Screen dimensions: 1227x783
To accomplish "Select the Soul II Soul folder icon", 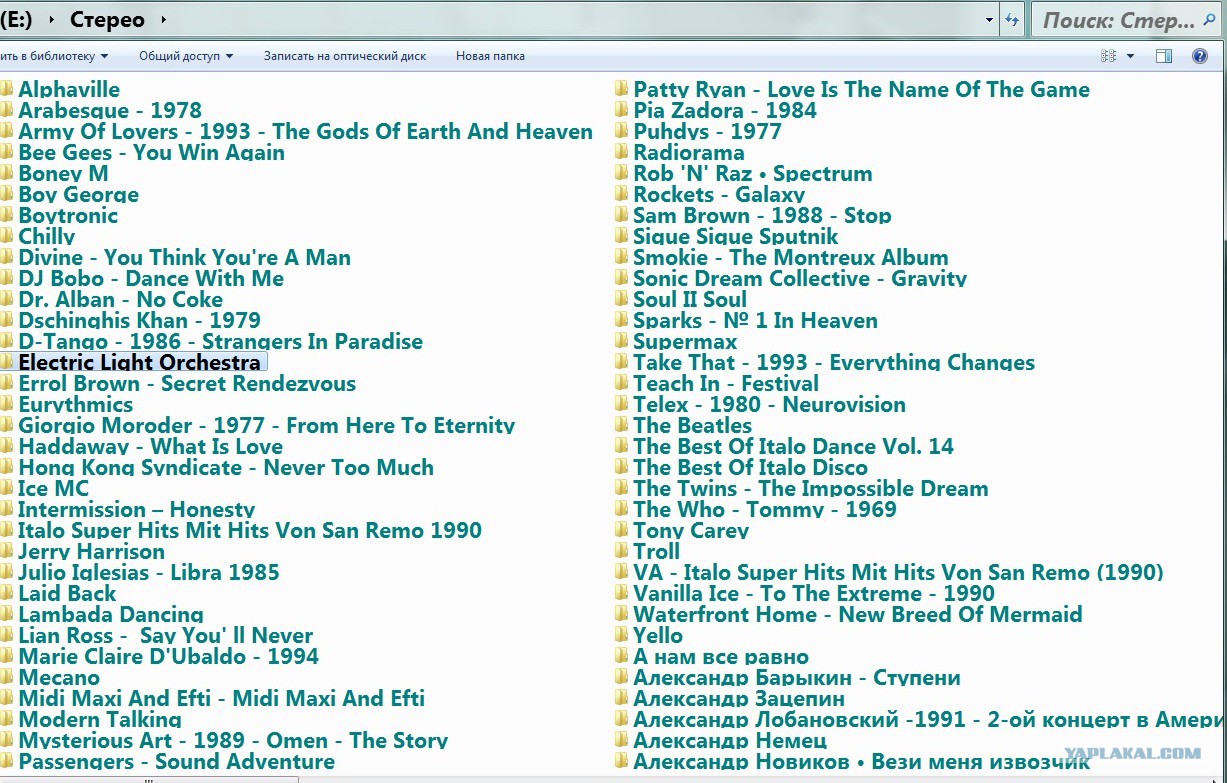I will [x=621, y=298].
